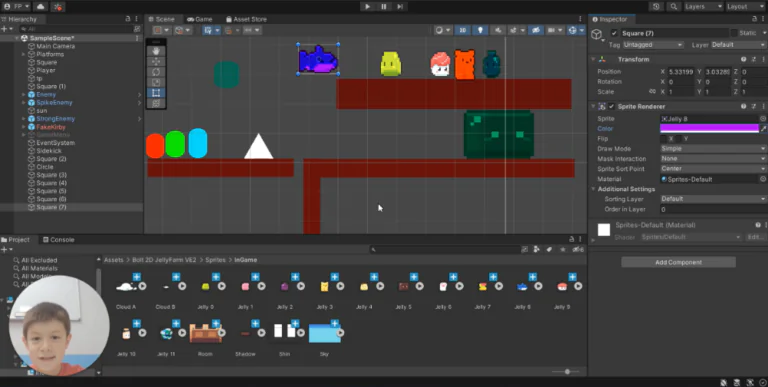Collapse the Additional Settings section
768x387 pixels.
[x=593, y=189]
